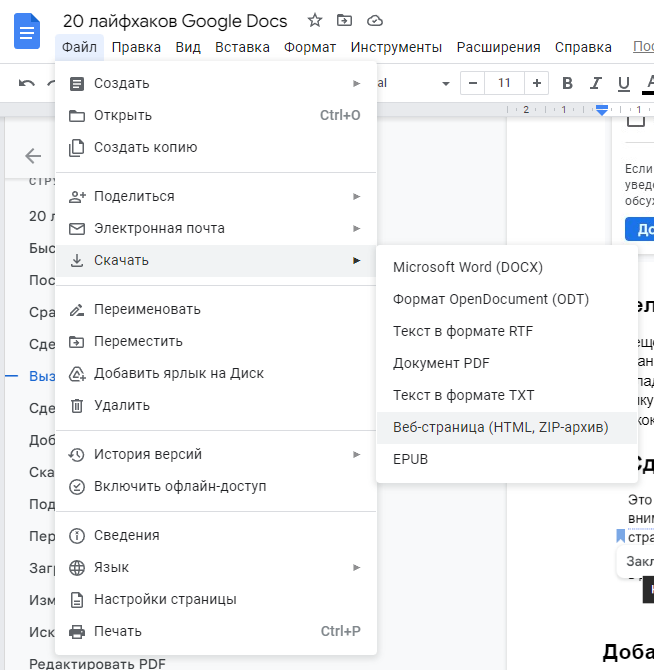Choose Добавить ярлык на Диск
This screenshot has width=654, height=670.
216,373
